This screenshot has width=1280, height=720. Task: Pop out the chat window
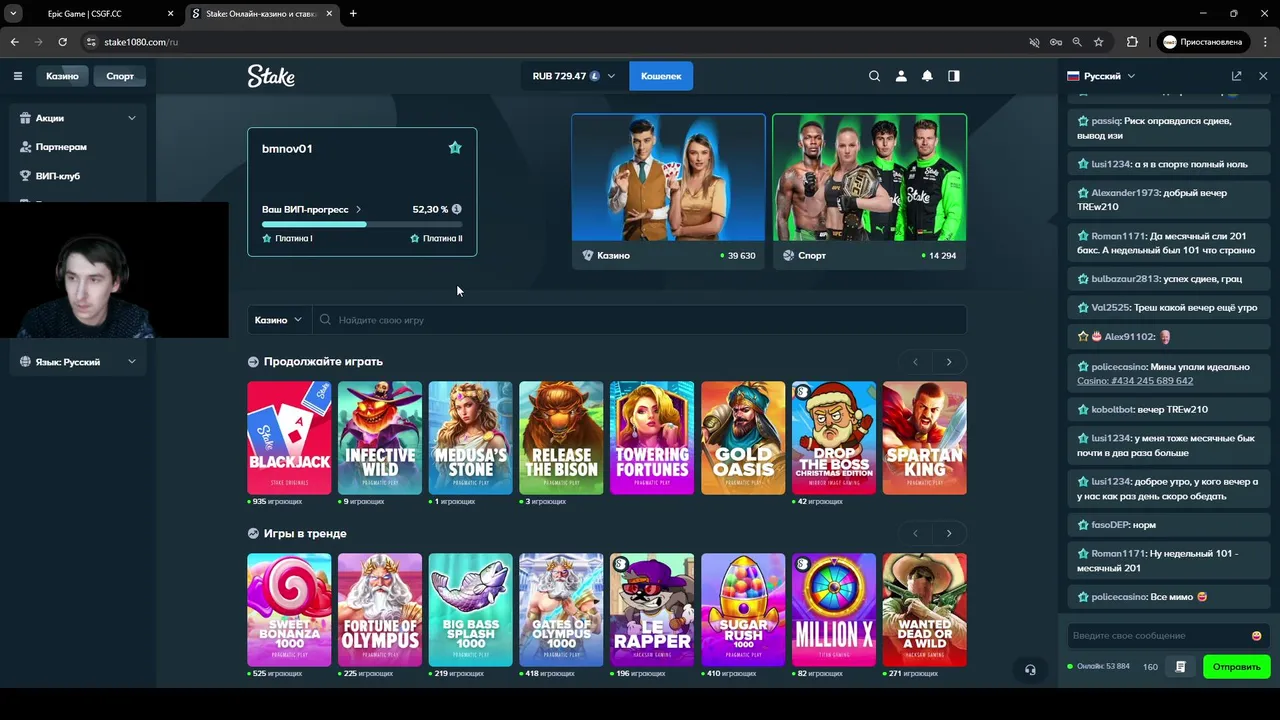(x=1236, y=76)
